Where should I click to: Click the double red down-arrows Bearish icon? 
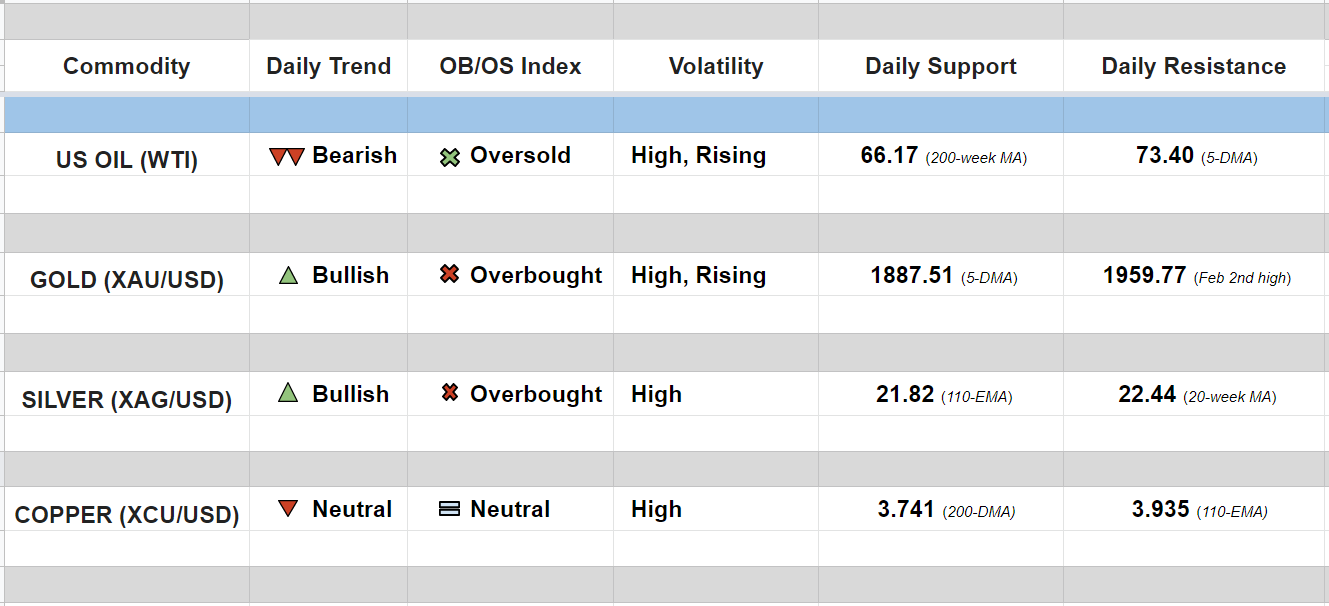(287, 157)
